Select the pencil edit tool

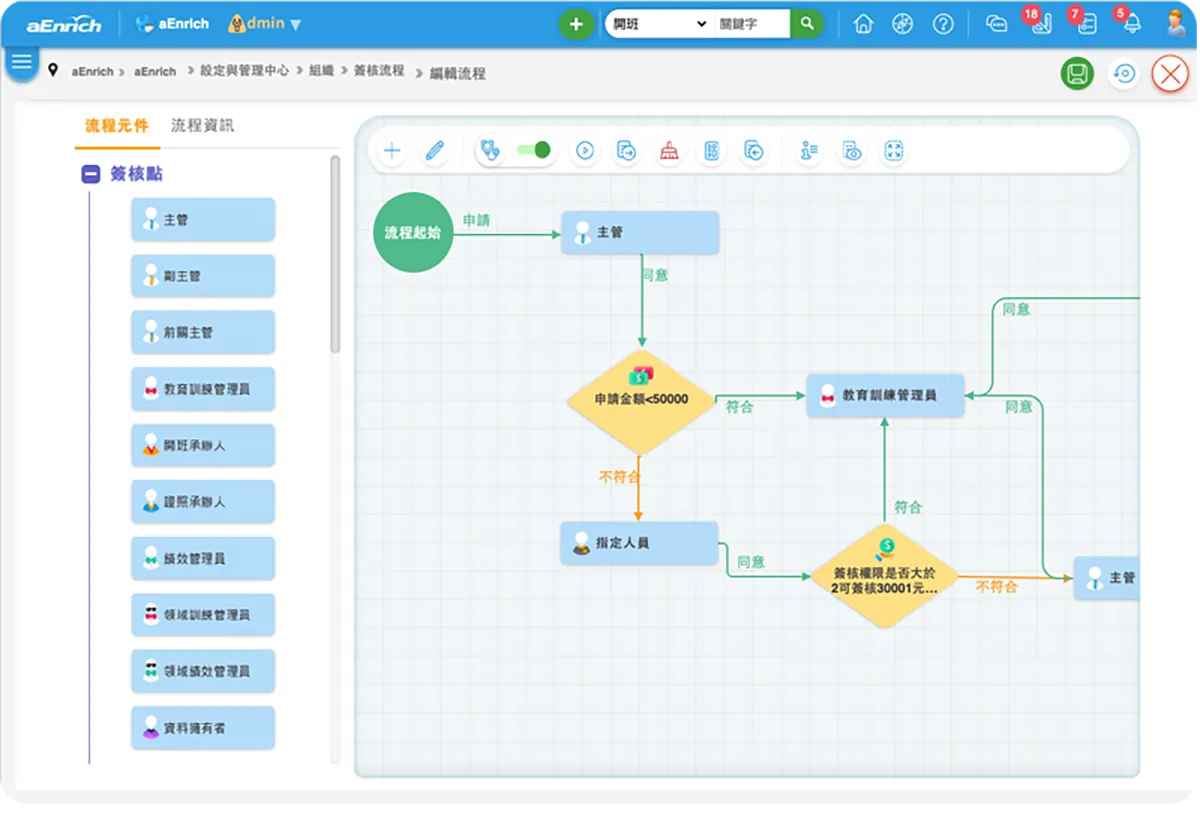click(434, 151)
